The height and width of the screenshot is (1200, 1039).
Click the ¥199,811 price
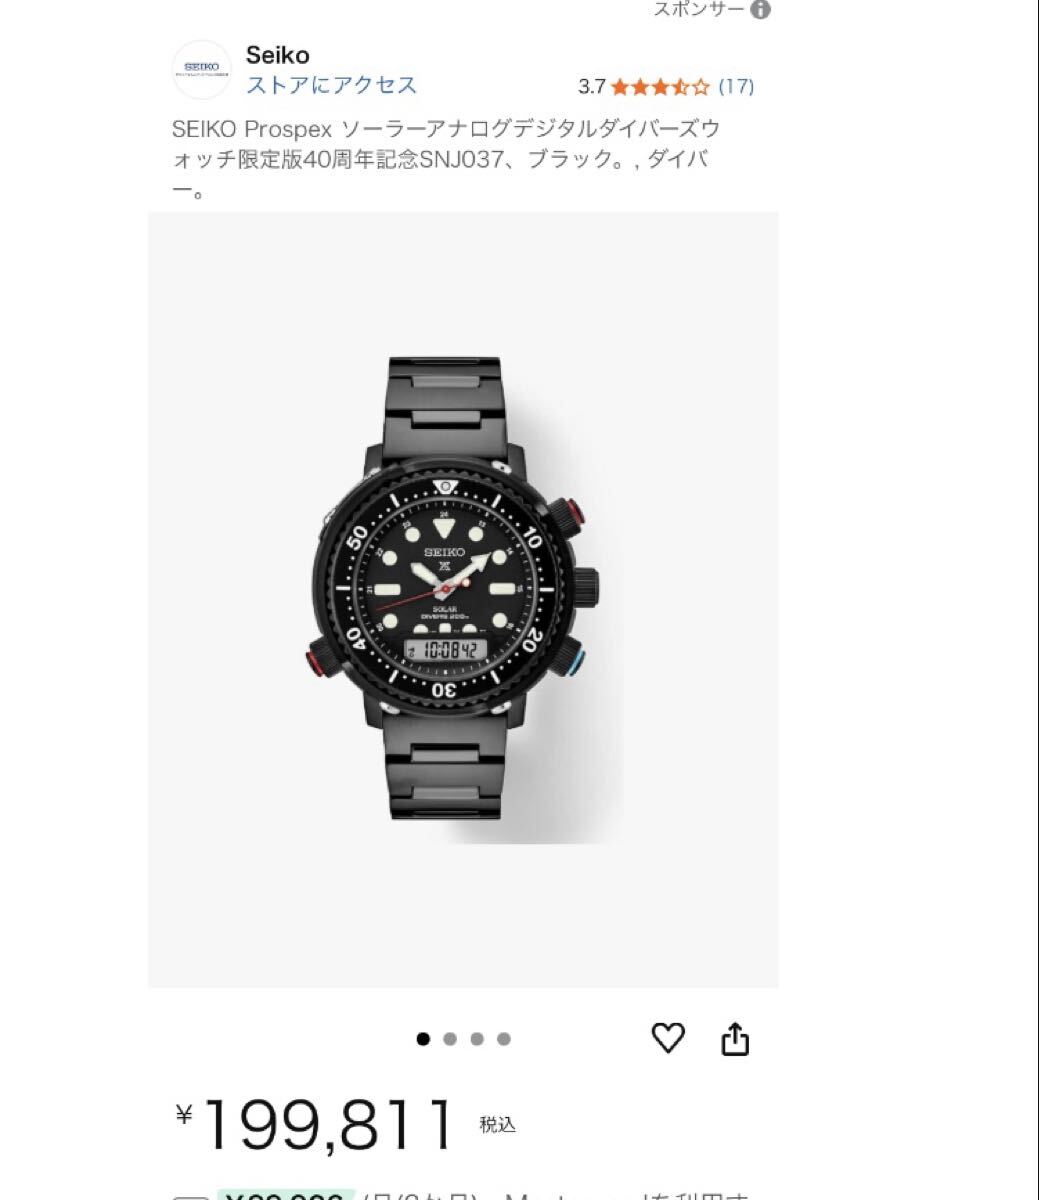tap(316, 1125)
